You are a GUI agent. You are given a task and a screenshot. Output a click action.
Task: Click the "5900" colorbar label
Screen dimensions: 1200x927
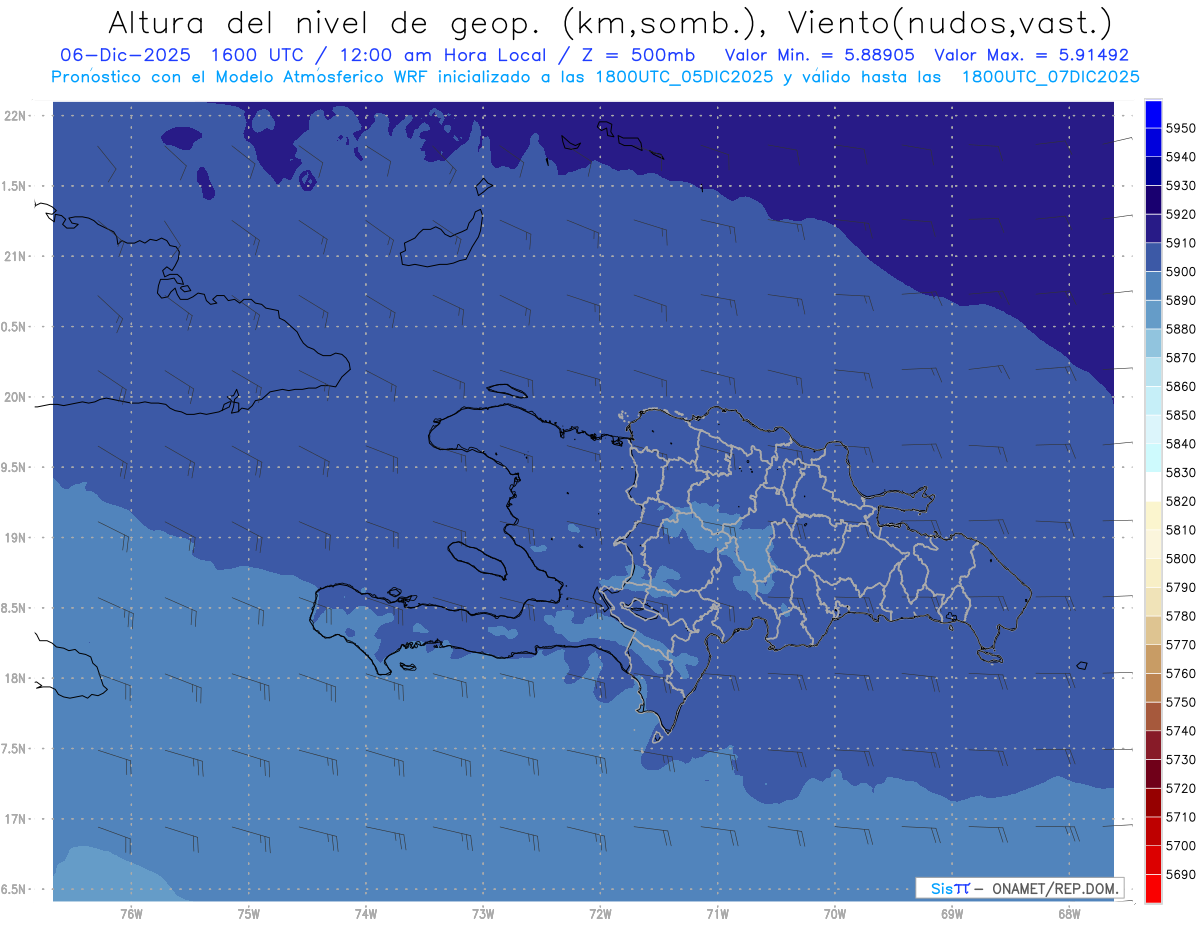click(1180, 271)
